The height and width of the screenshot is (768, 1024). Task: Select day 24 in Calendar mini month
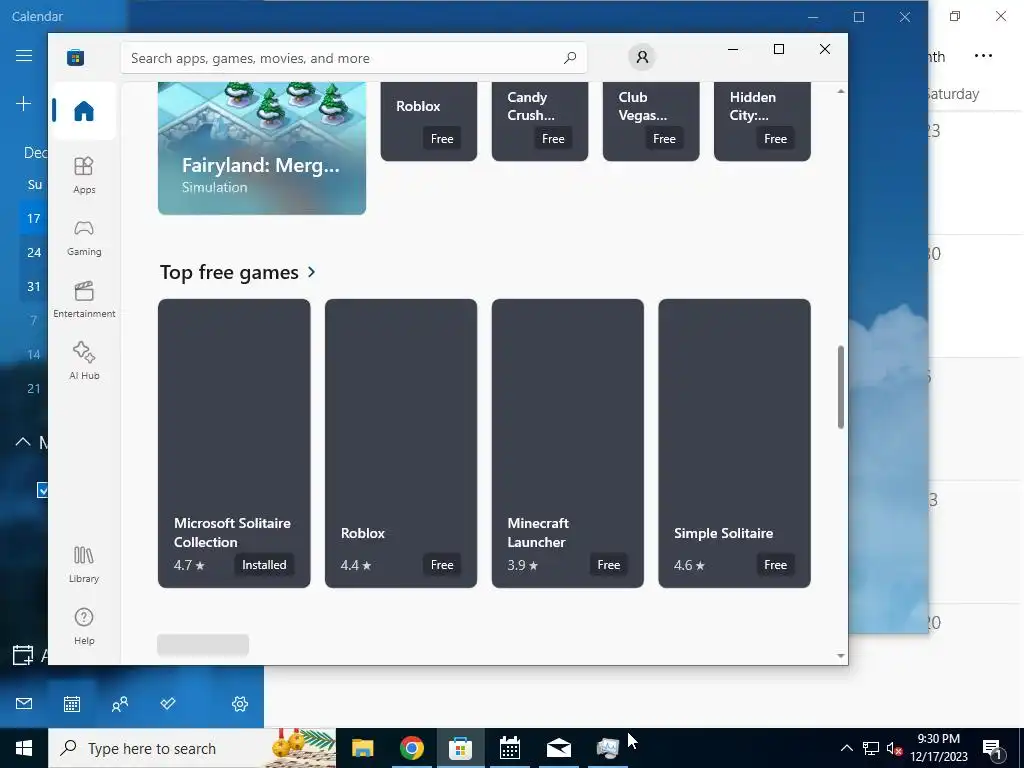[x=34, y=252]
